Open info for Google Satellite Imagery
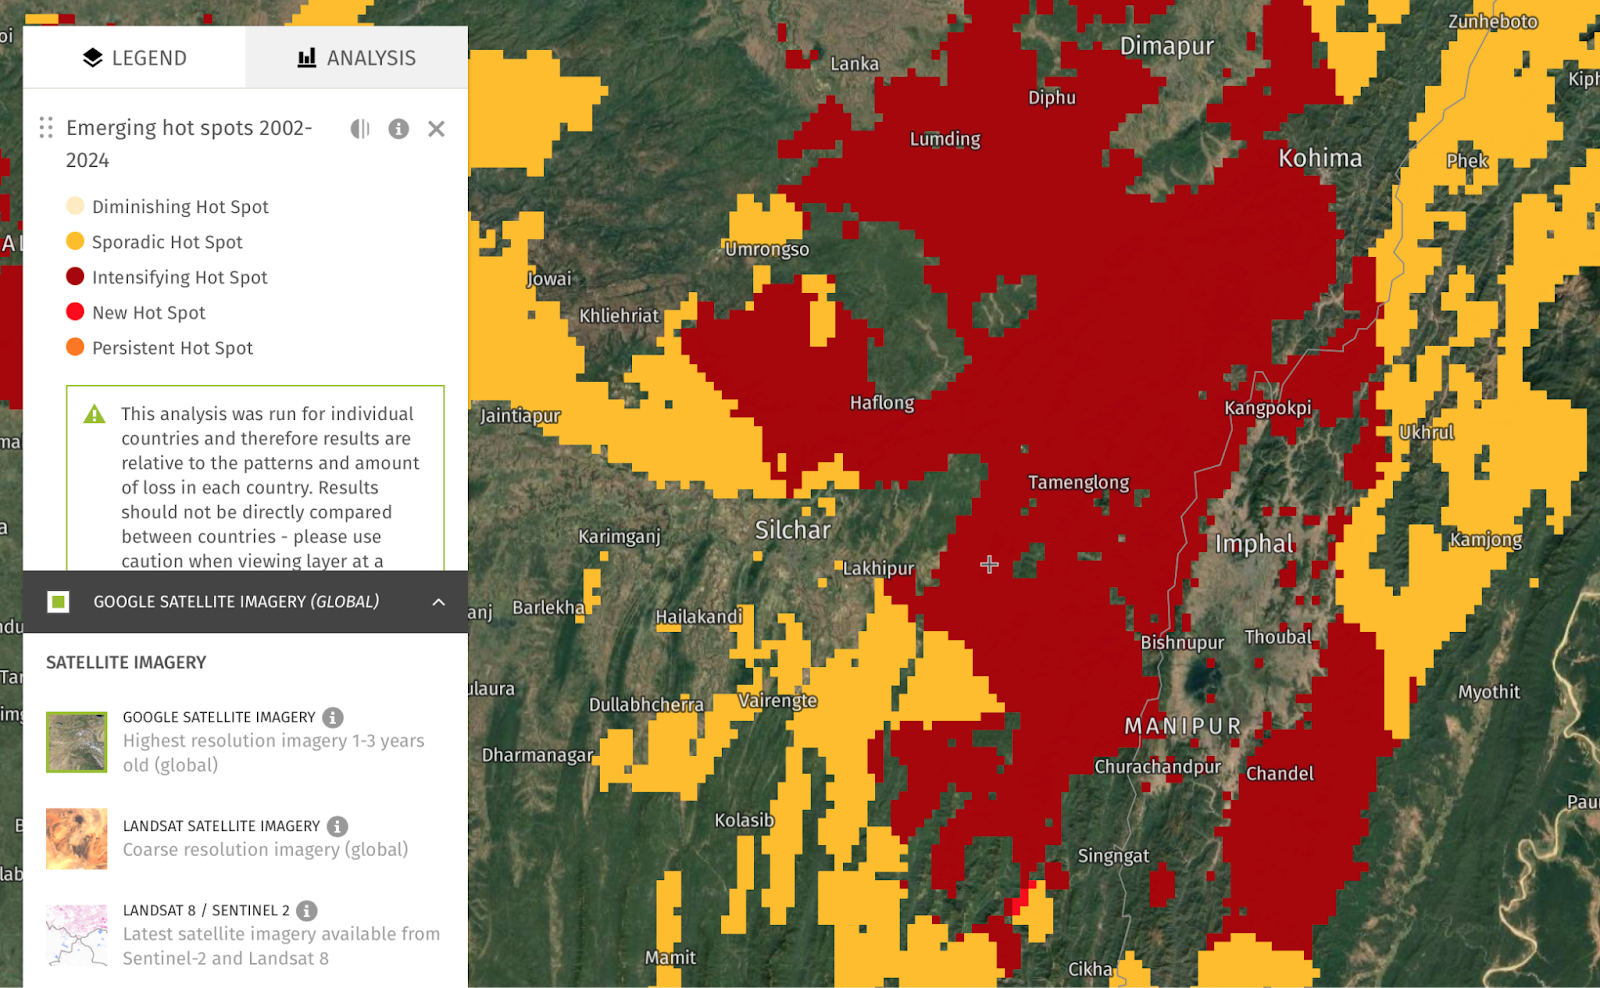Screen dimensions: 1600x988 coord(333,717)
